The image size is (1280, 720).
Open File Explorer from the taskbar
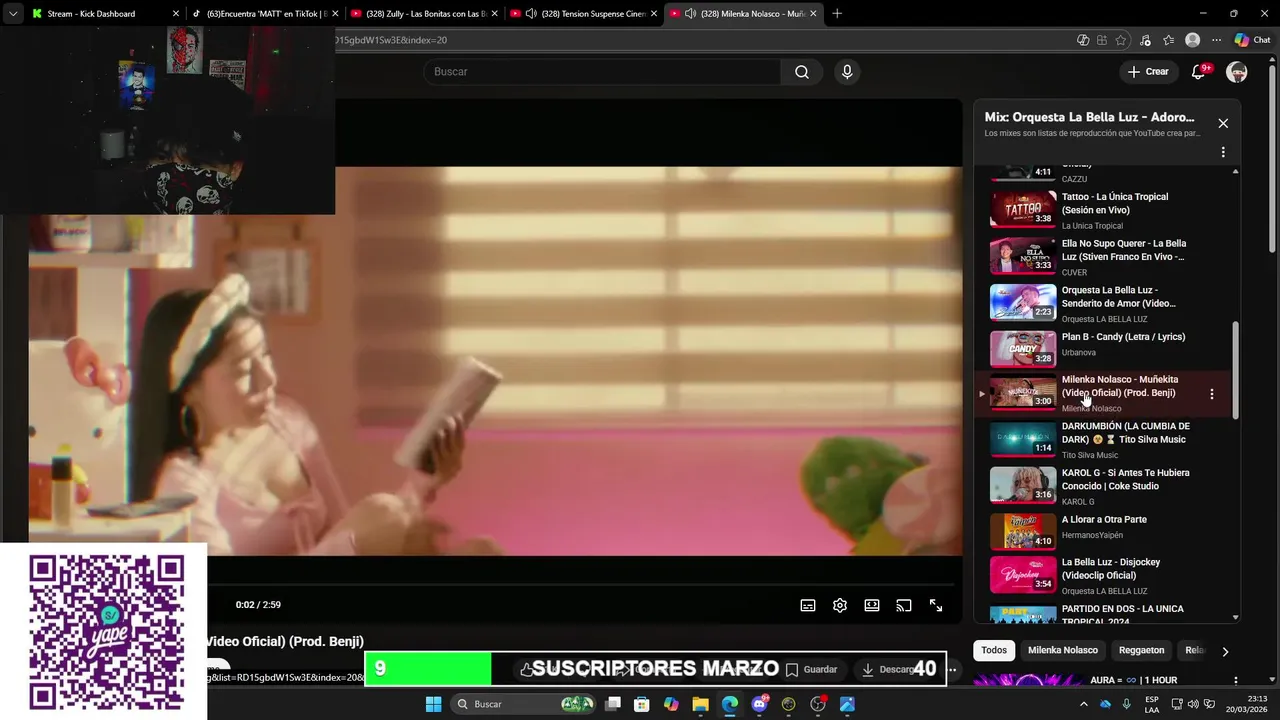700,704
